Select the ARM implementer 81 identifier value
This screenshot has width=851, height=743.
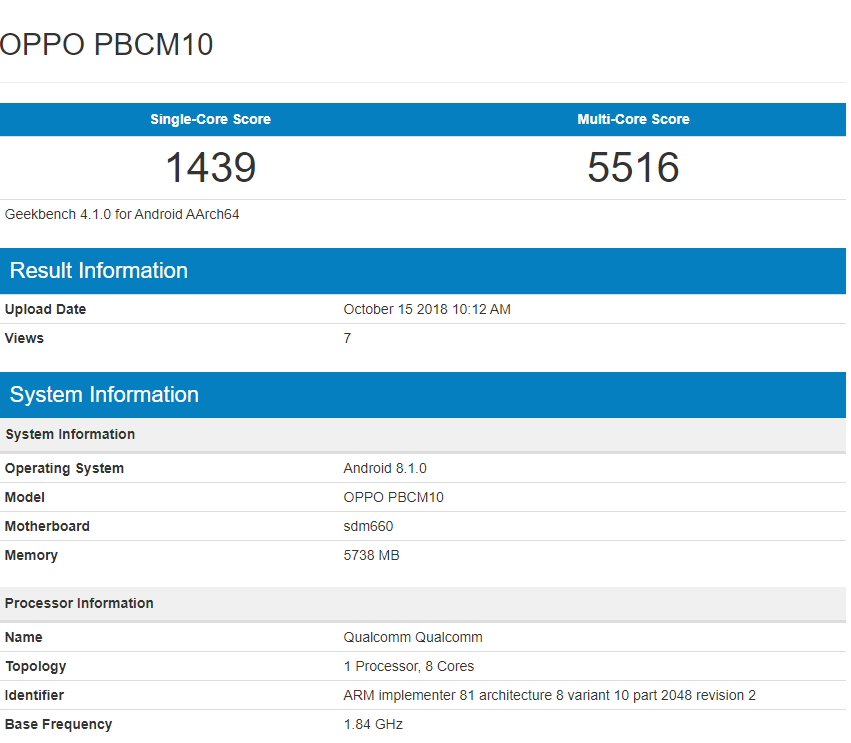coord(550,695)
